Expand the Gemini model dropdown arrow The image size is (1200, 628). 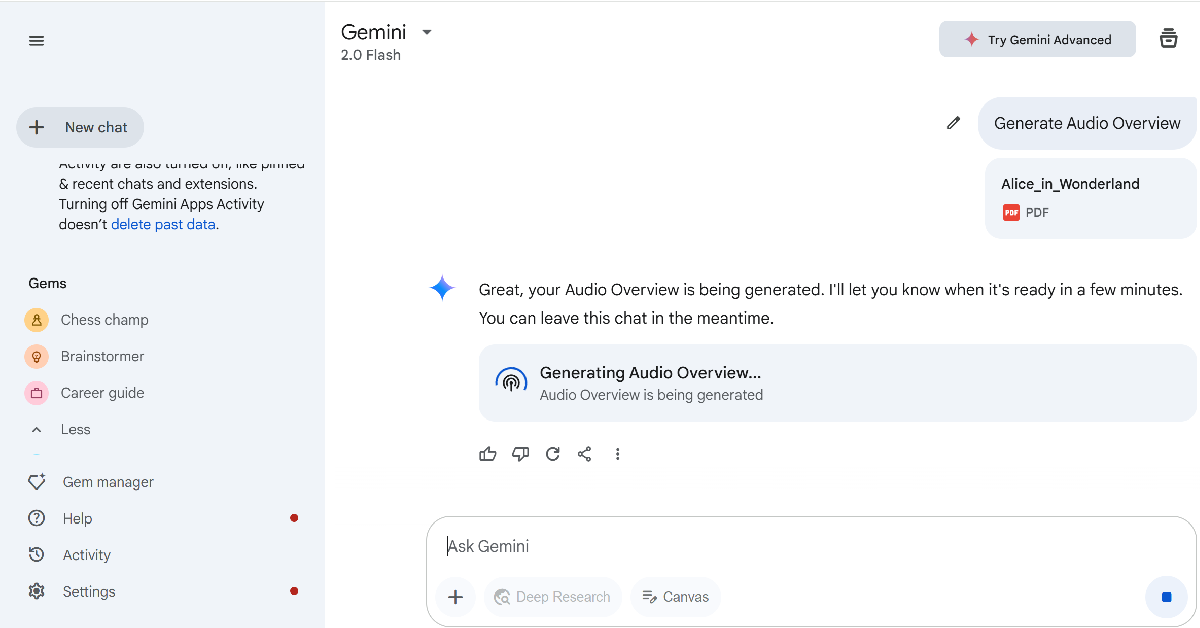427,32
